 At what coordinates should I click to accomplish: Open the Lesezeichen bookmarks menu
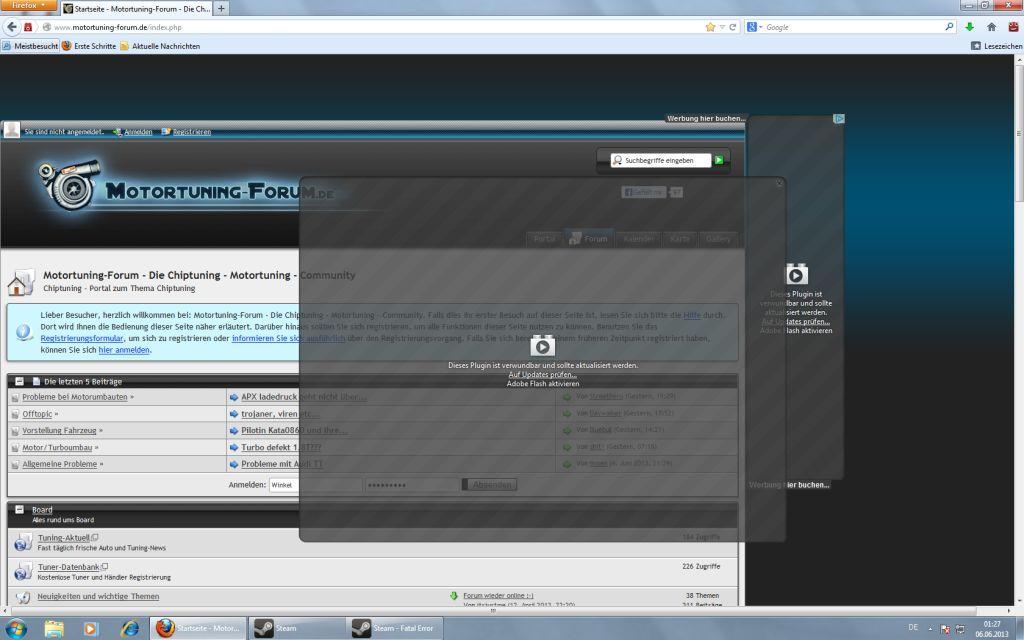click(997, 46)
